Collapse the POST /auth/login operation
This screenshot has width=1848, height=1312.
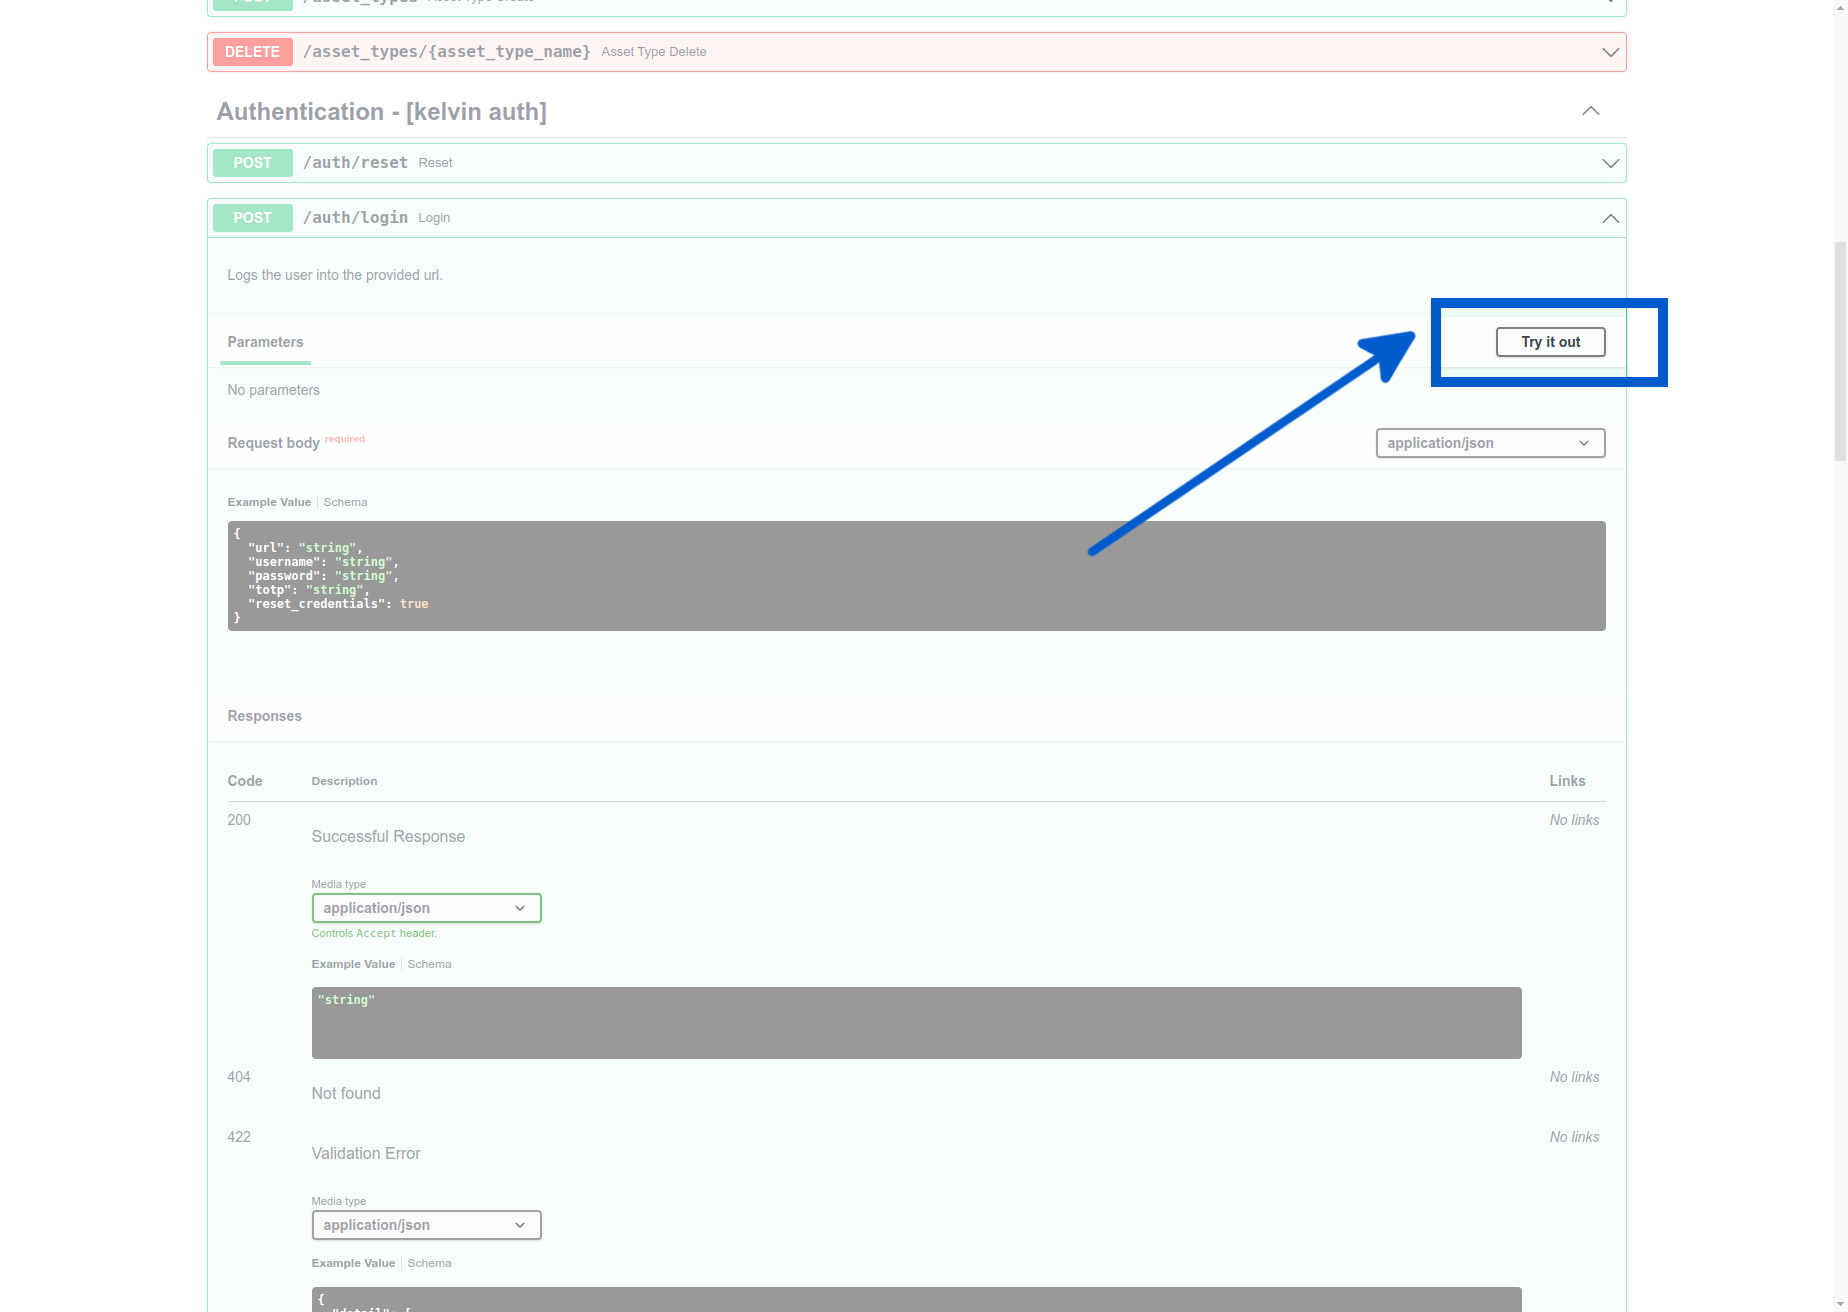(x=1609, y=217)
